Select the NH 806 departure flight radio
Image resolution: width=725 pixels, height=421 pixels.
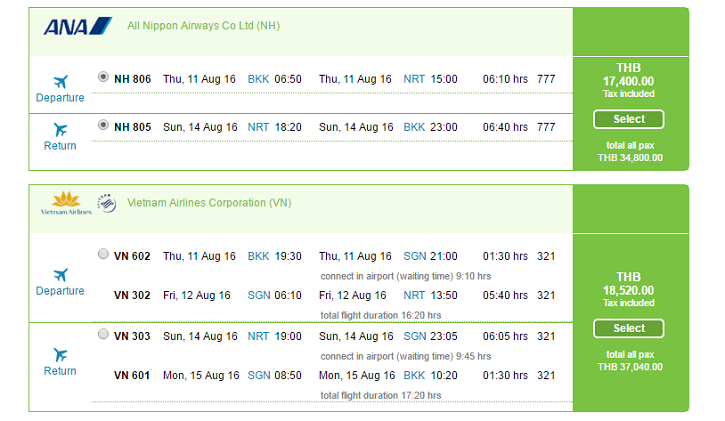coord(104,77)
